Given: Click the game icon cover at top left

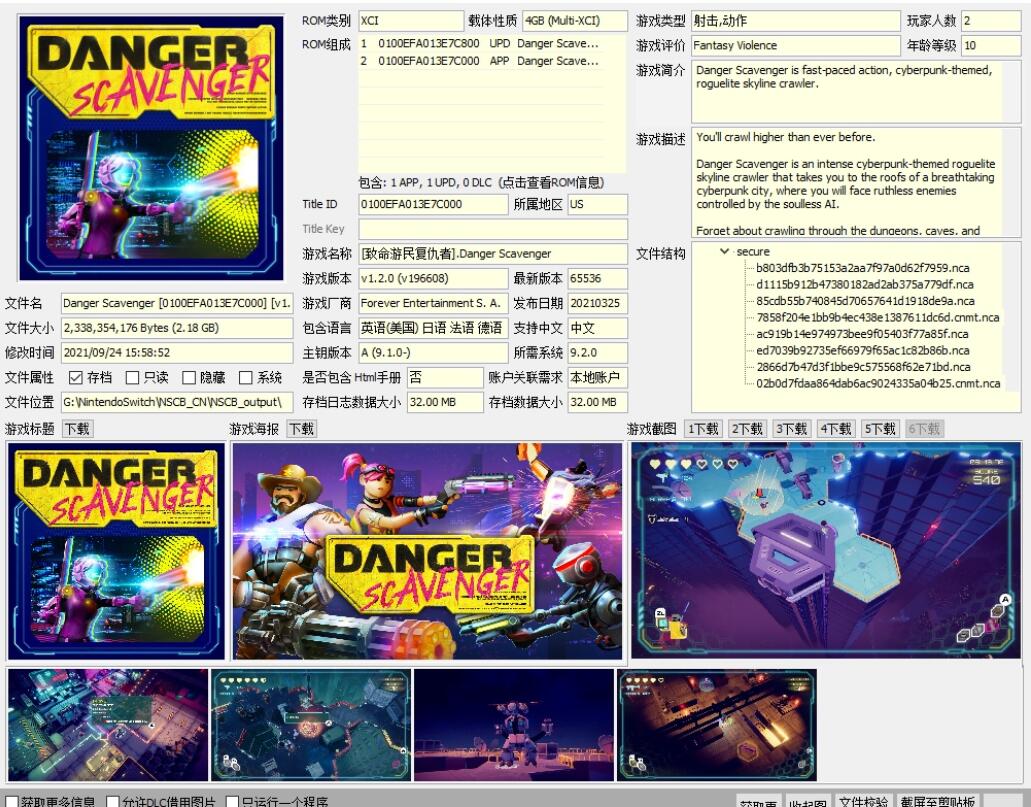Looking at the screenshot, I should (x=151, y=149).
